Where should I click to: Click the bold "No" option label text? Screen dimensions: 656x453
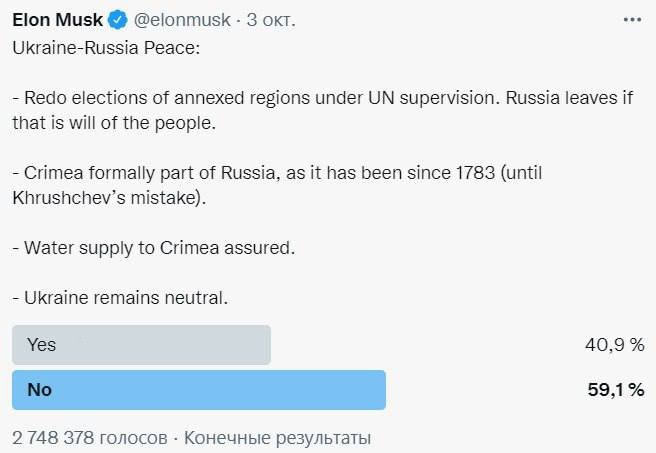pos(39,390)
